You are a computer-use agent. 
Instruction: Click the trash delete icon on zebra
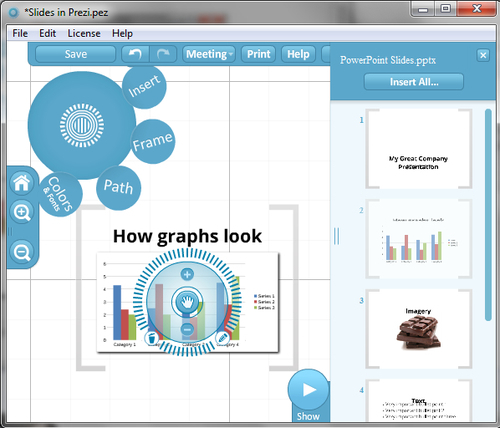coord(152,338)
